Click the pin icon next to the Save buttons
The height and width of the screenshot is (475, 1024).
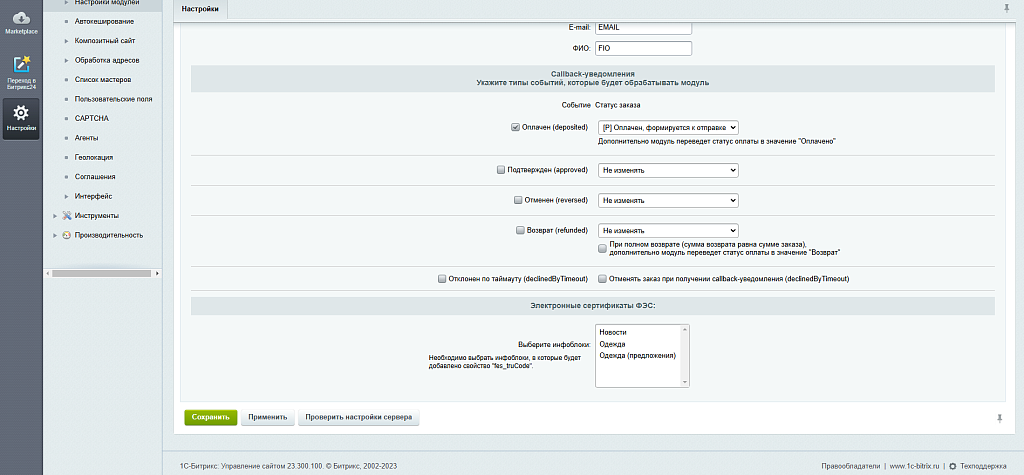pos(999,417)
